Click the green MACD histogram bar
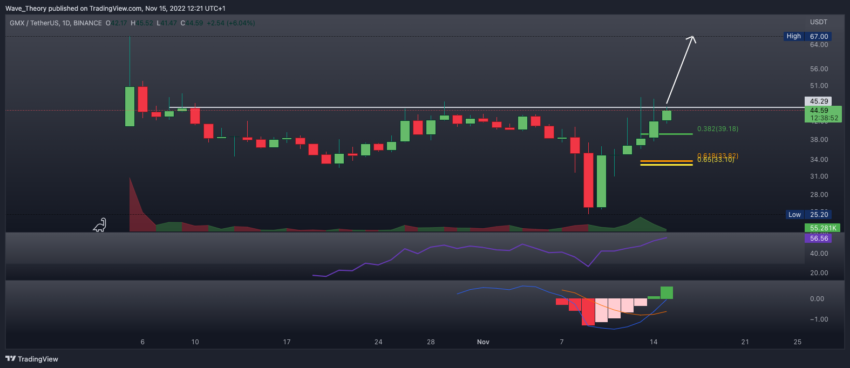Screen dimensions: 850x368 tap(667, 292)
